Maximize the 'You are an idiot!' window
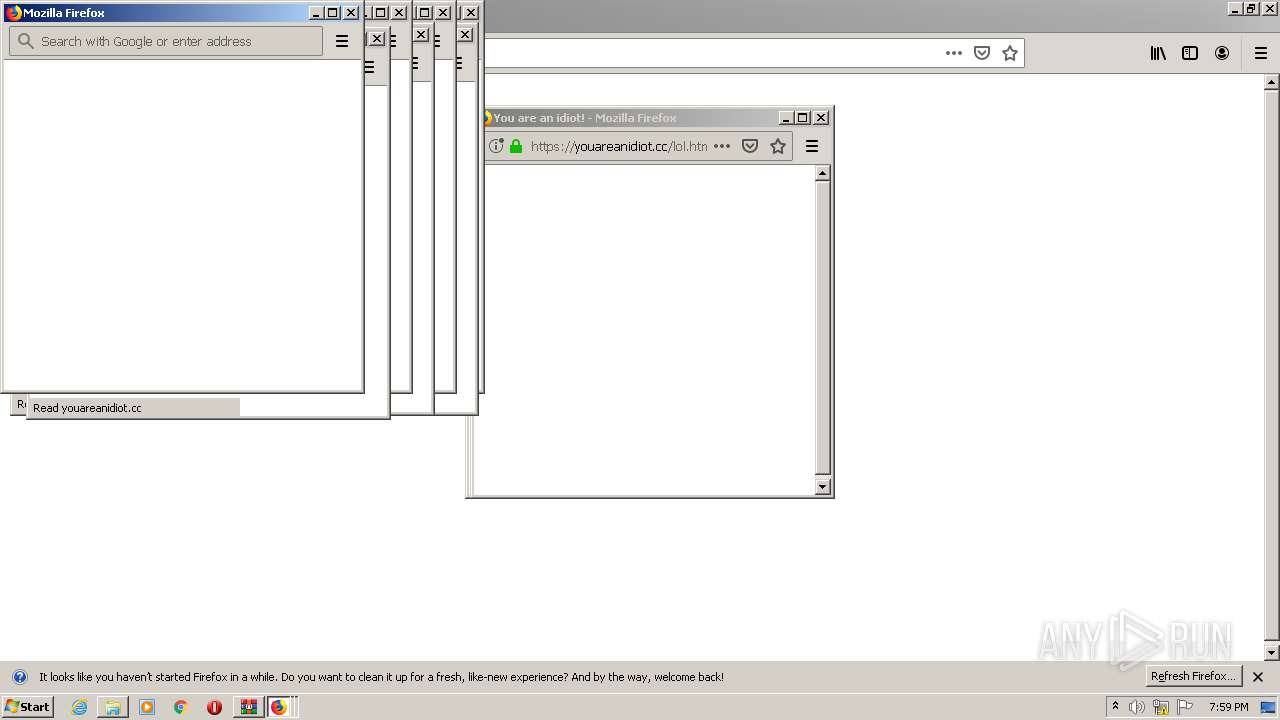This screenshot has height=720, width=1280. point(803,118)
